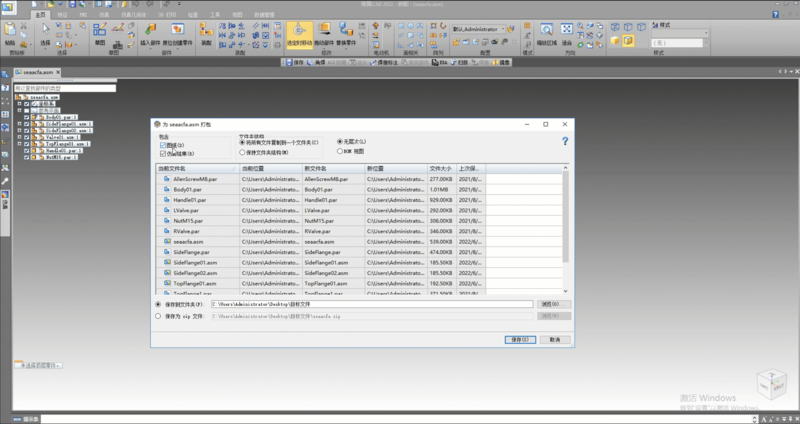Image resolution: width=800 pixels, height=424 pixels.
Task: Click the save-to-folder path input field
Action: tap(372, 303)
